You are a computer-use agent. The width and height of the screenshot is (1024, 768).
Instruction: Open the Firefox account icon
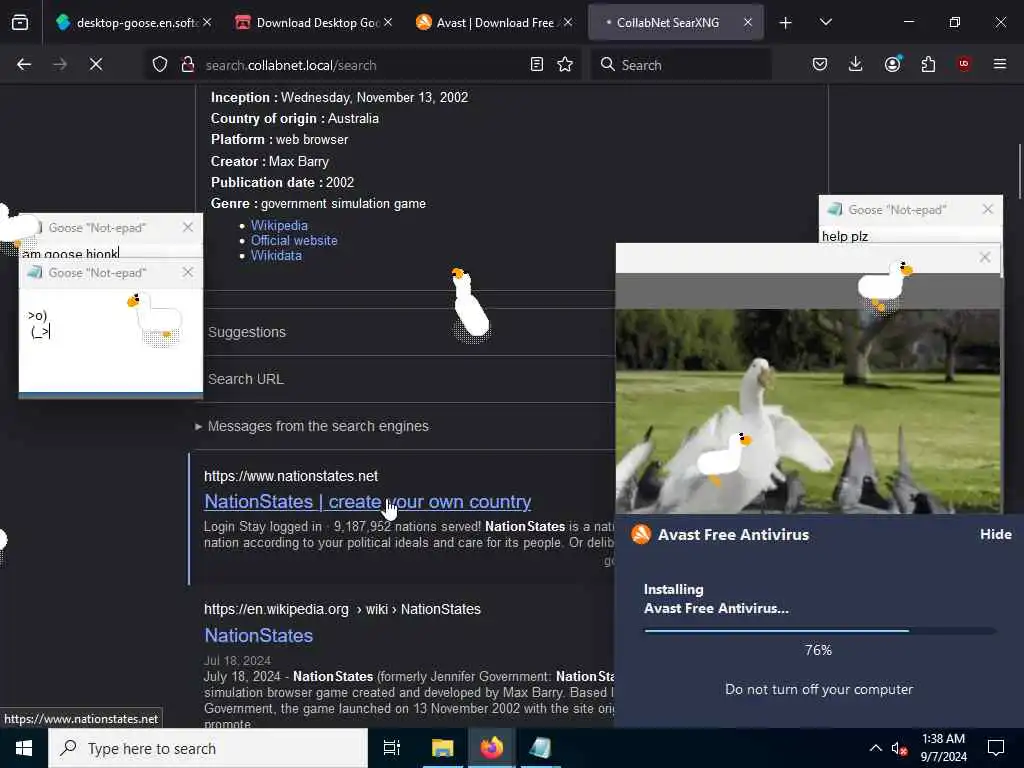892,64
